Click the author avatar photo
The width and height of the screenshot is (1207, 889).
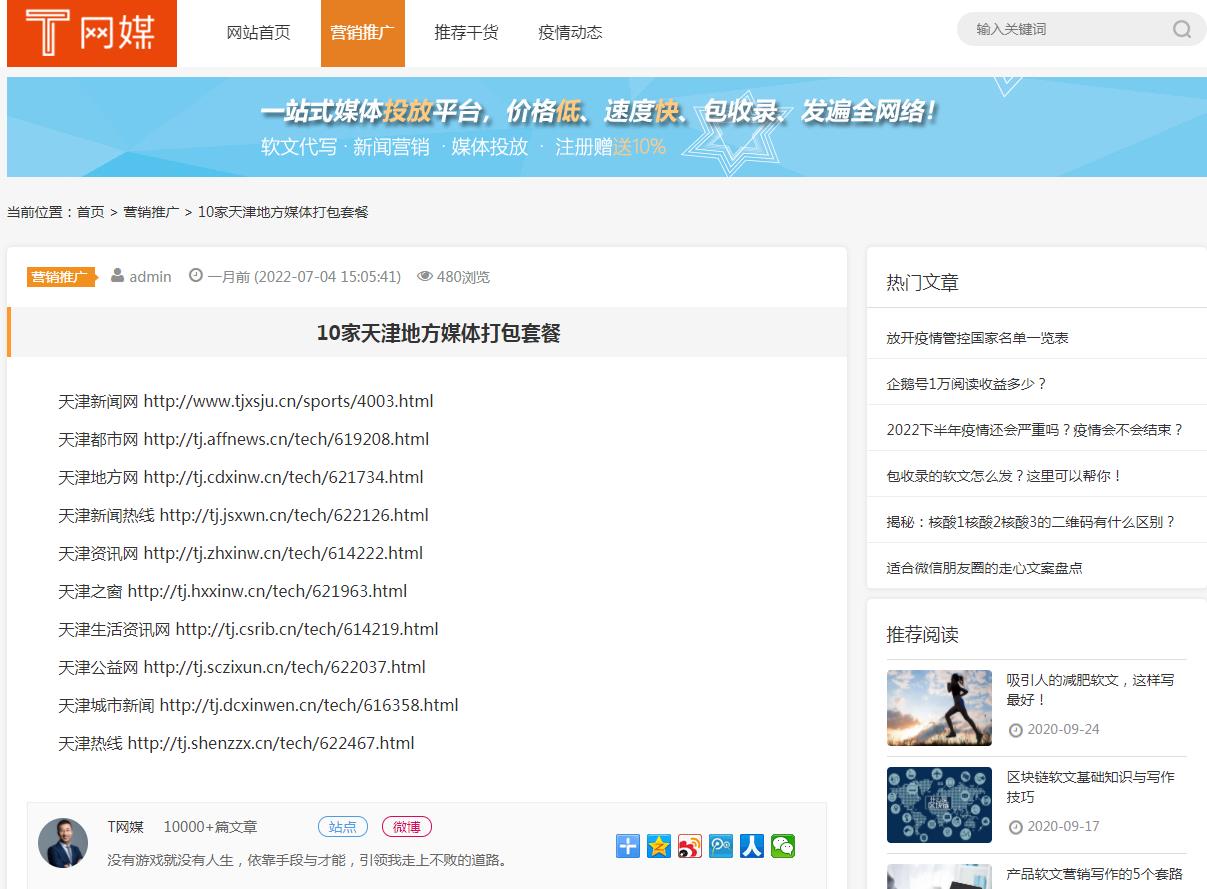click(x=63, y=842)
